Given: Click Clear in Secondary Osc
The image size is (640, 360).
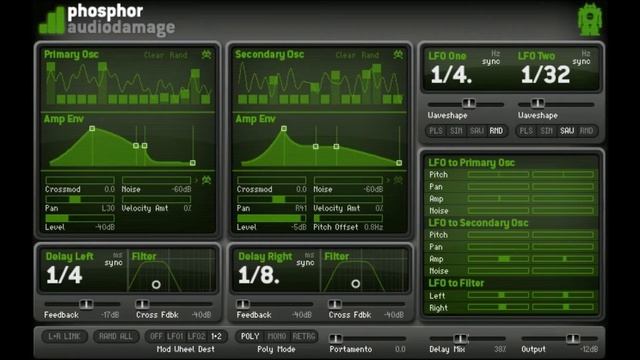Looking at the screenshot, I should pos(346,55).
